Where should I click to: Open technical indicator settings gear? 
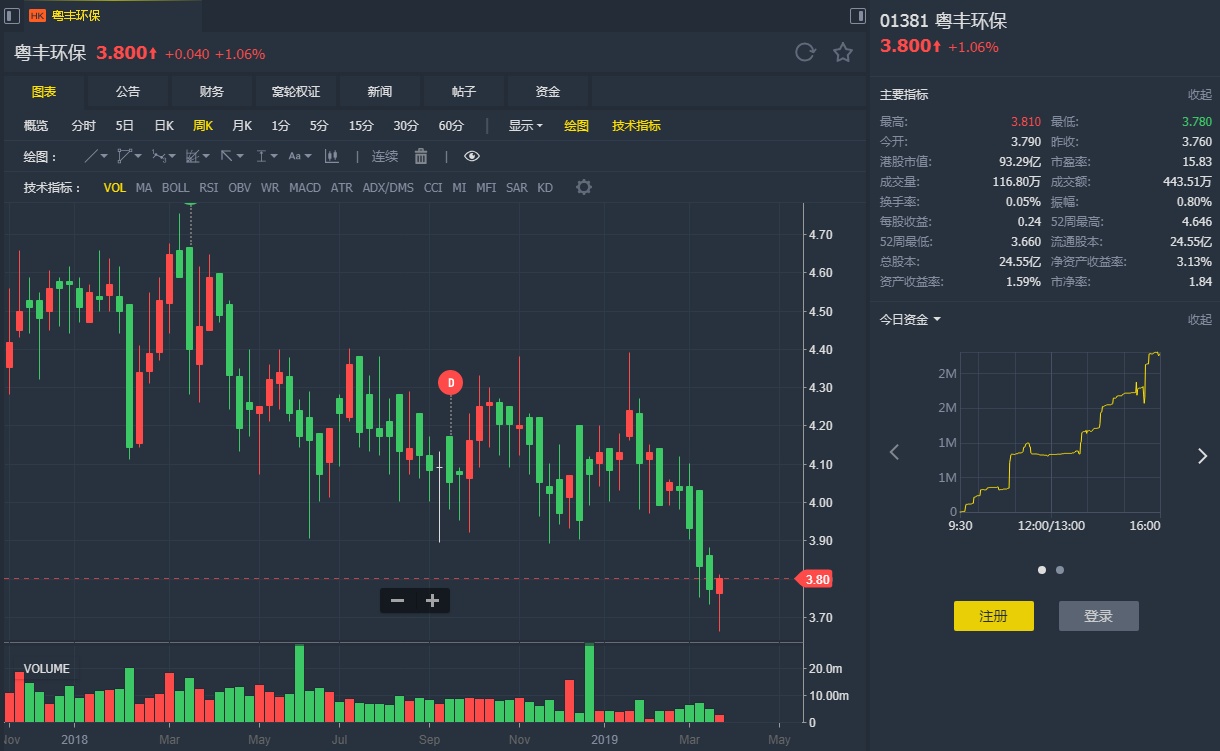point(584,187)
